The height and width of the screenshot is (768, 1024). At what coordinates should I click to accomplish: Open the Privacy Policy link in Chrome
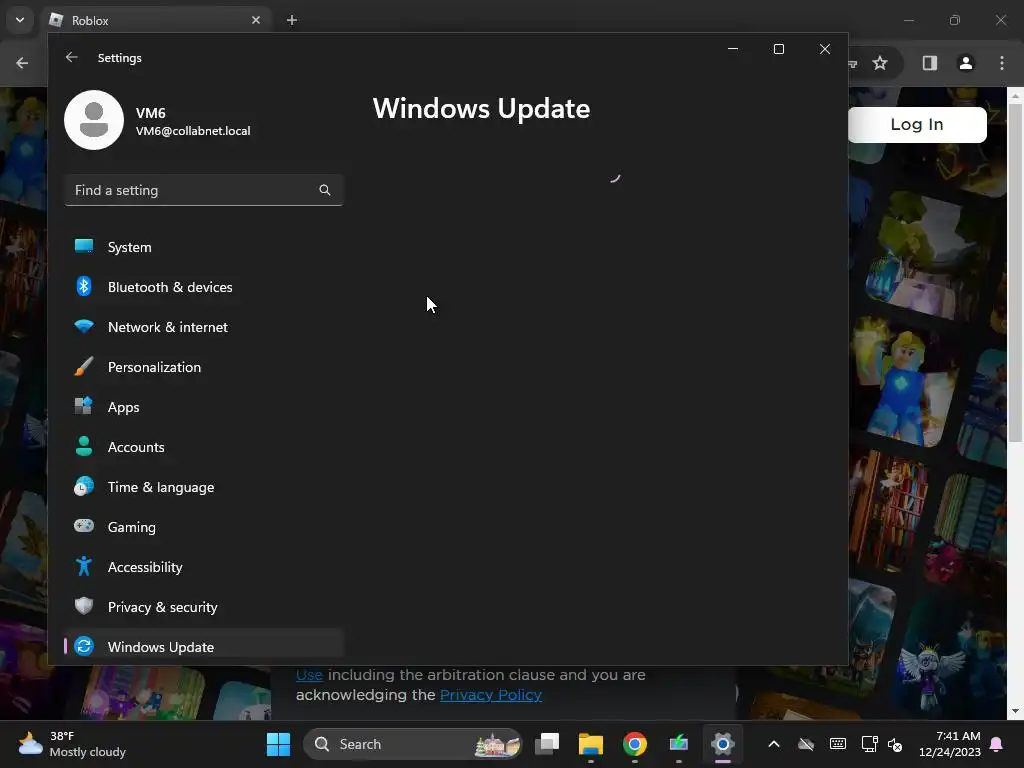[x=490, y=695]
